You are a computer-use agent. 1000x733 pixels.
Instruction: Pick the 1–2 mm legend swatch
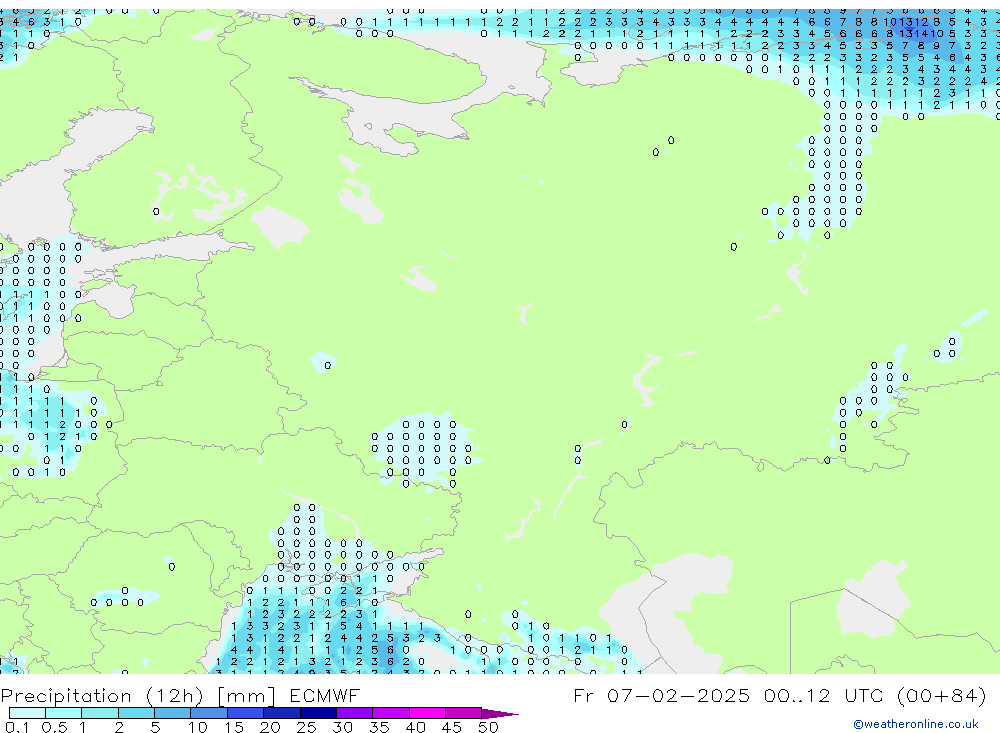tap(99, 713)
